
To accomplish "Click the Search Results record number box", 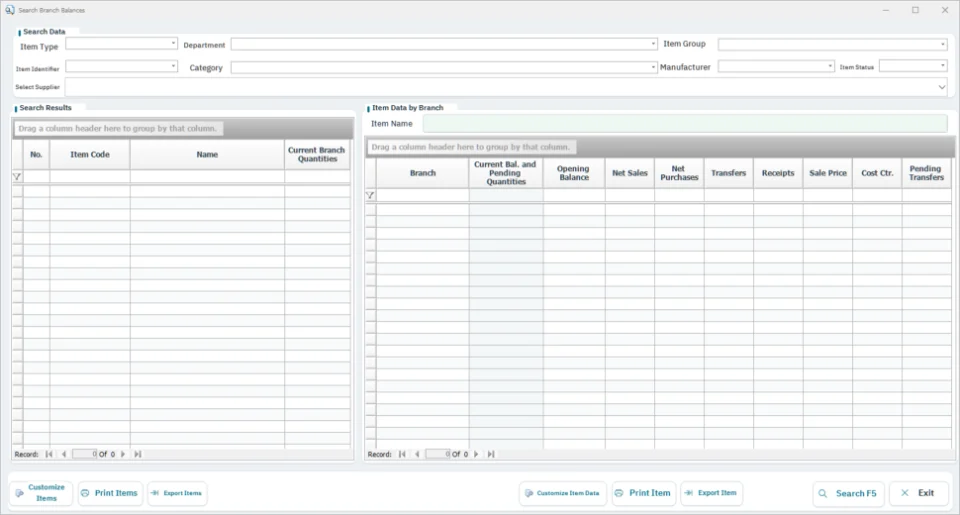I will click(84, 454).
